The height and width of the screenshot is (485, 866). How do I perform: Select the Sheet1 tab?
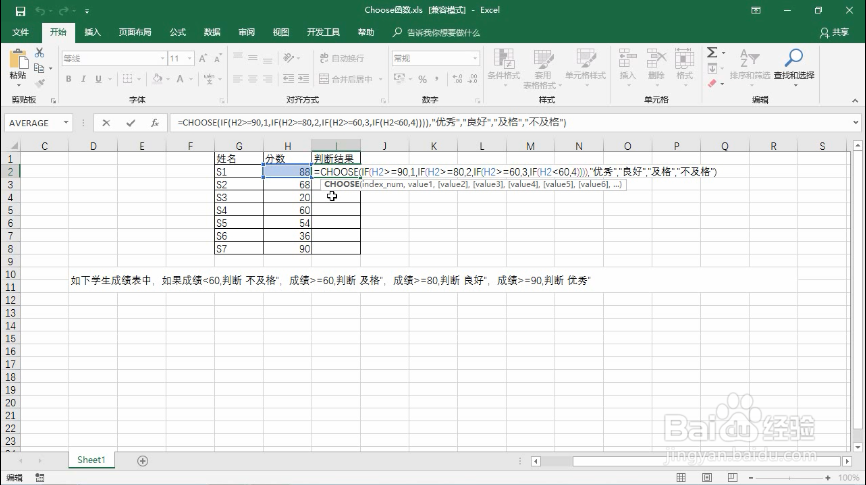91,460
